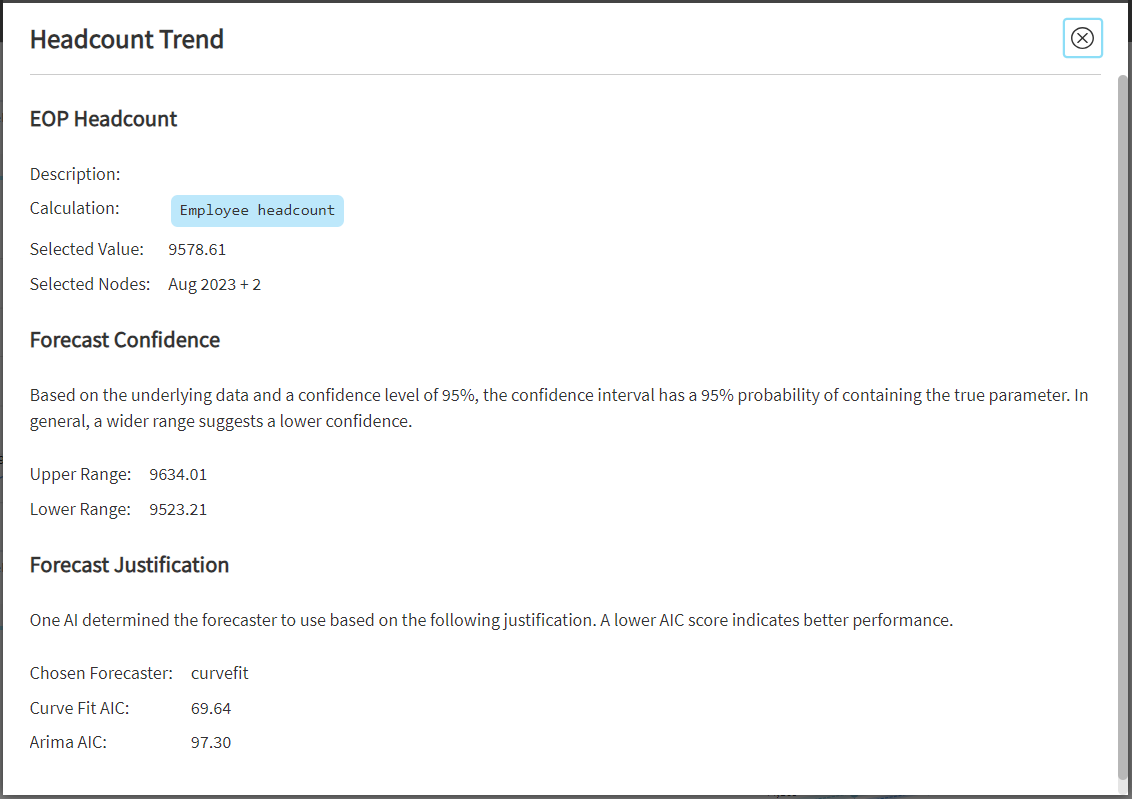Click the Employee headcount calculation chip
This screenshot has width=1132, height=799.
pyautogui.click(x=257, y=211)
